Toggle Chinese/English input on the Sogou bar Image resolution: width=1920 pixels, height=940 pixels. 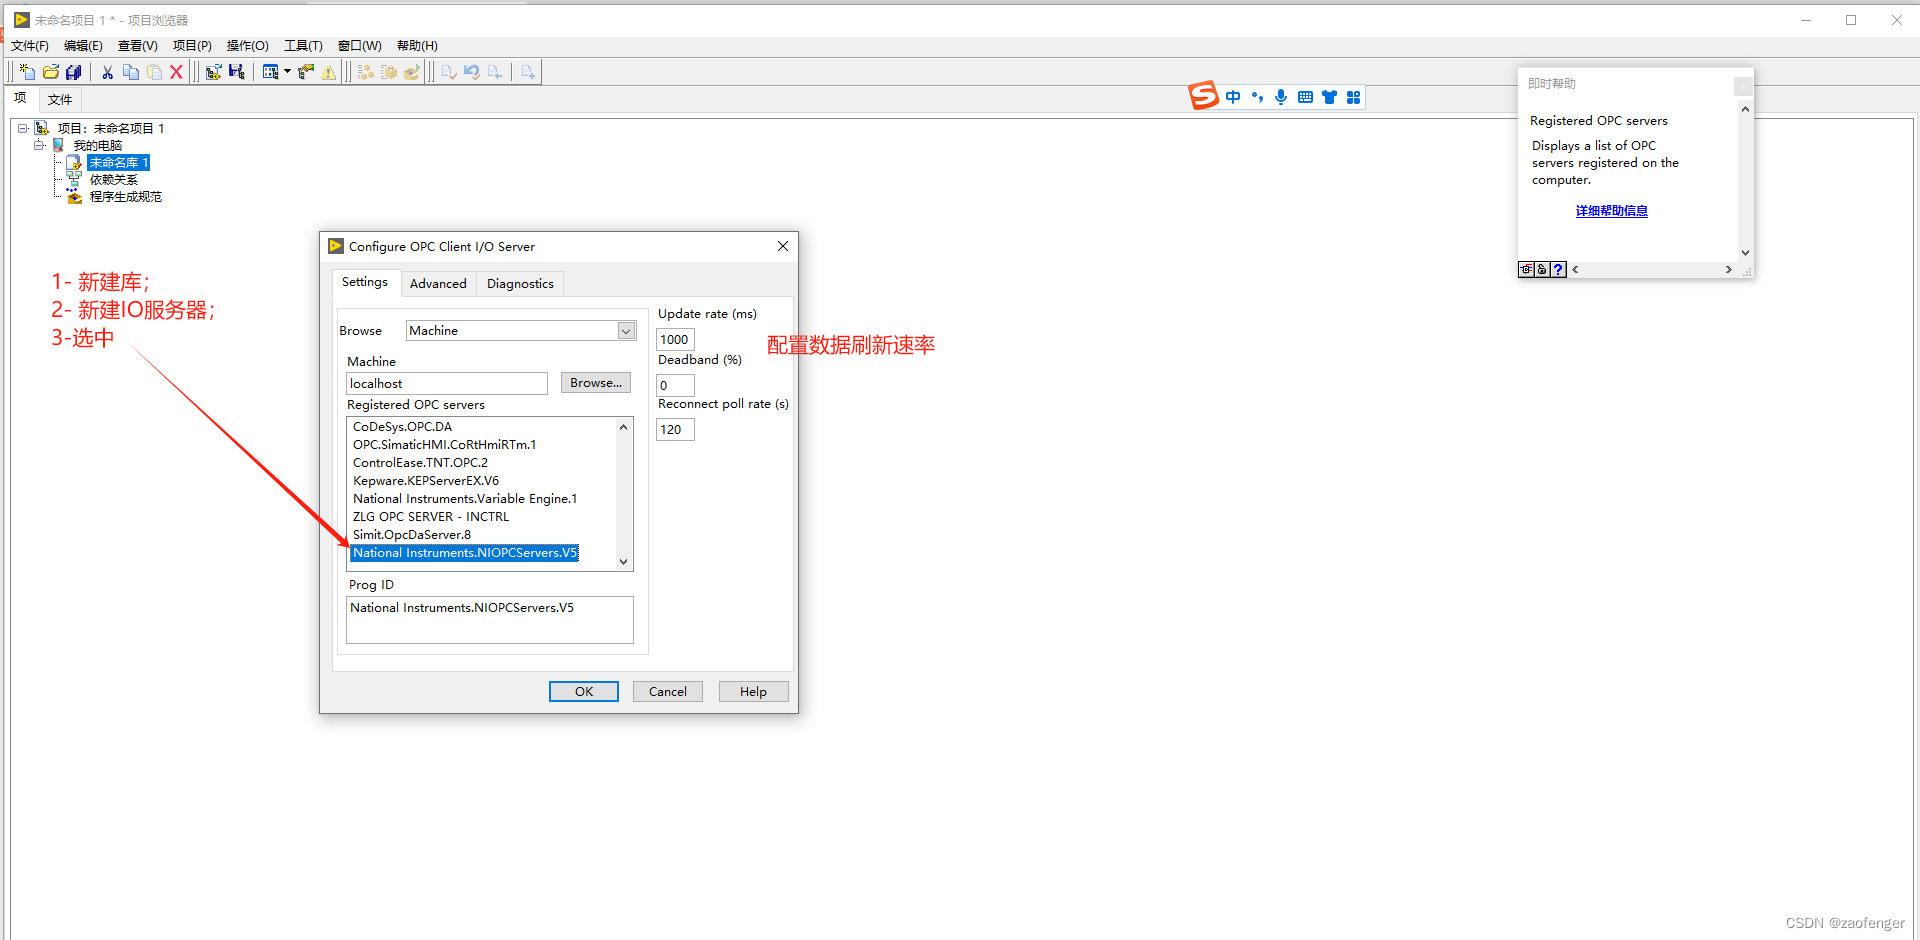(x=1233, y=96)
